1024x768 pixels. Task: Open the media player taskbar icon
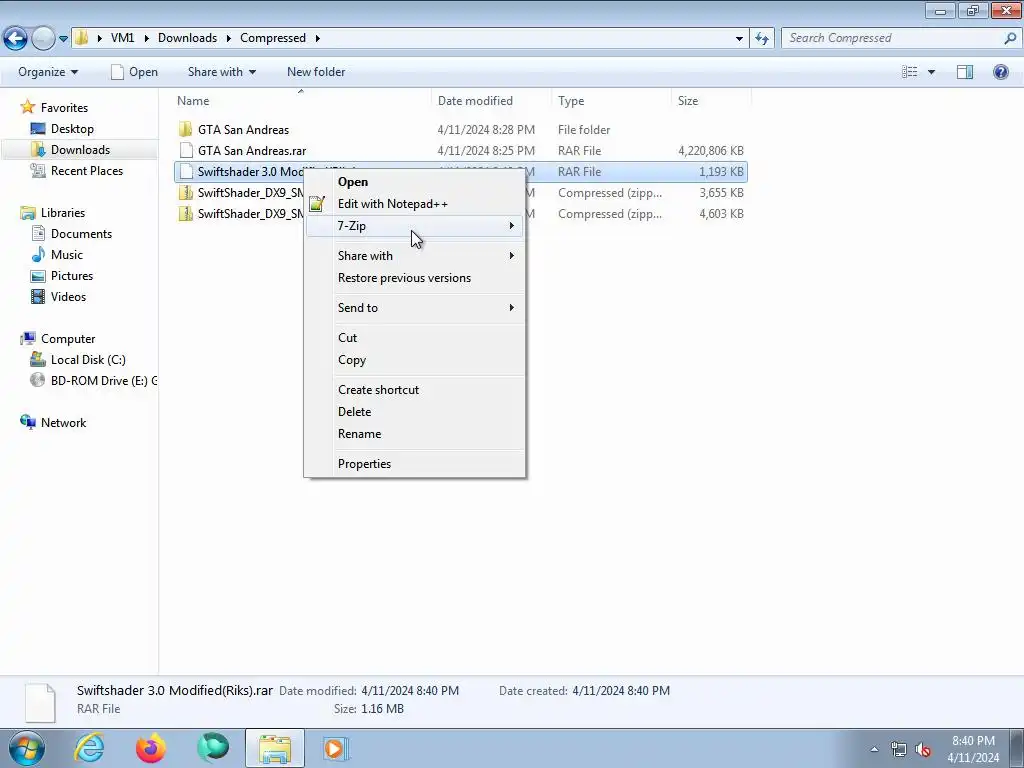tap(336, 748)
